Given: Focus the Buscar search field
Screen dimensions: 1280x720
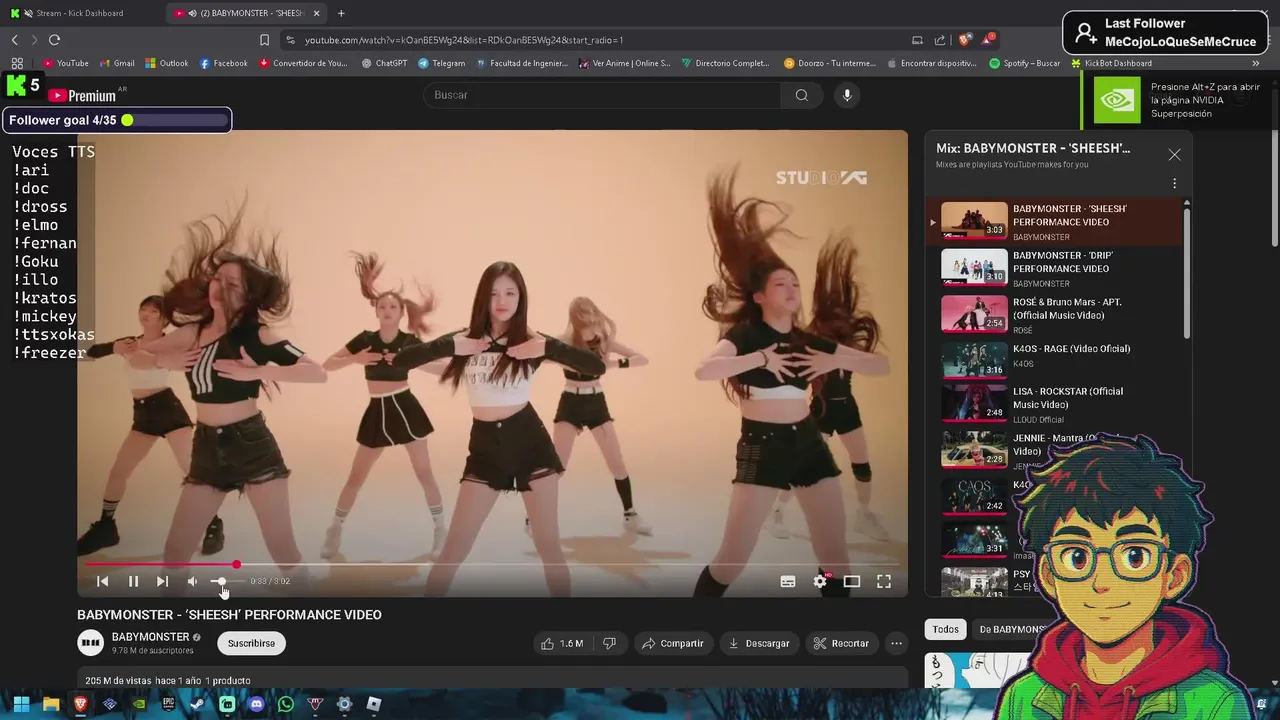Looking at the screenshot, I should (602, 95).
